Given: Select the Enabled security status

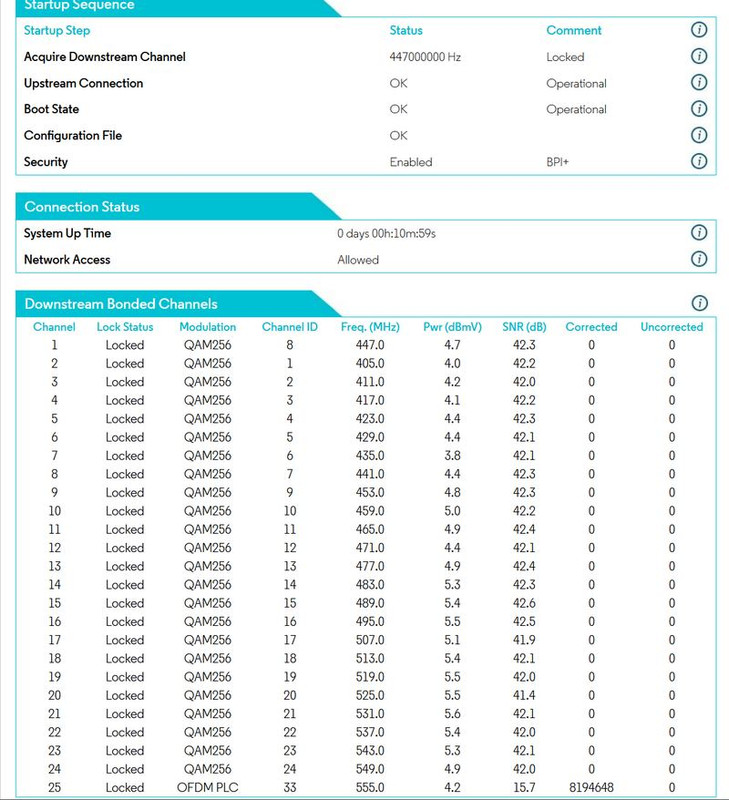Looking at the screenshot, I should pyautogui.click(x=411, y=162).
